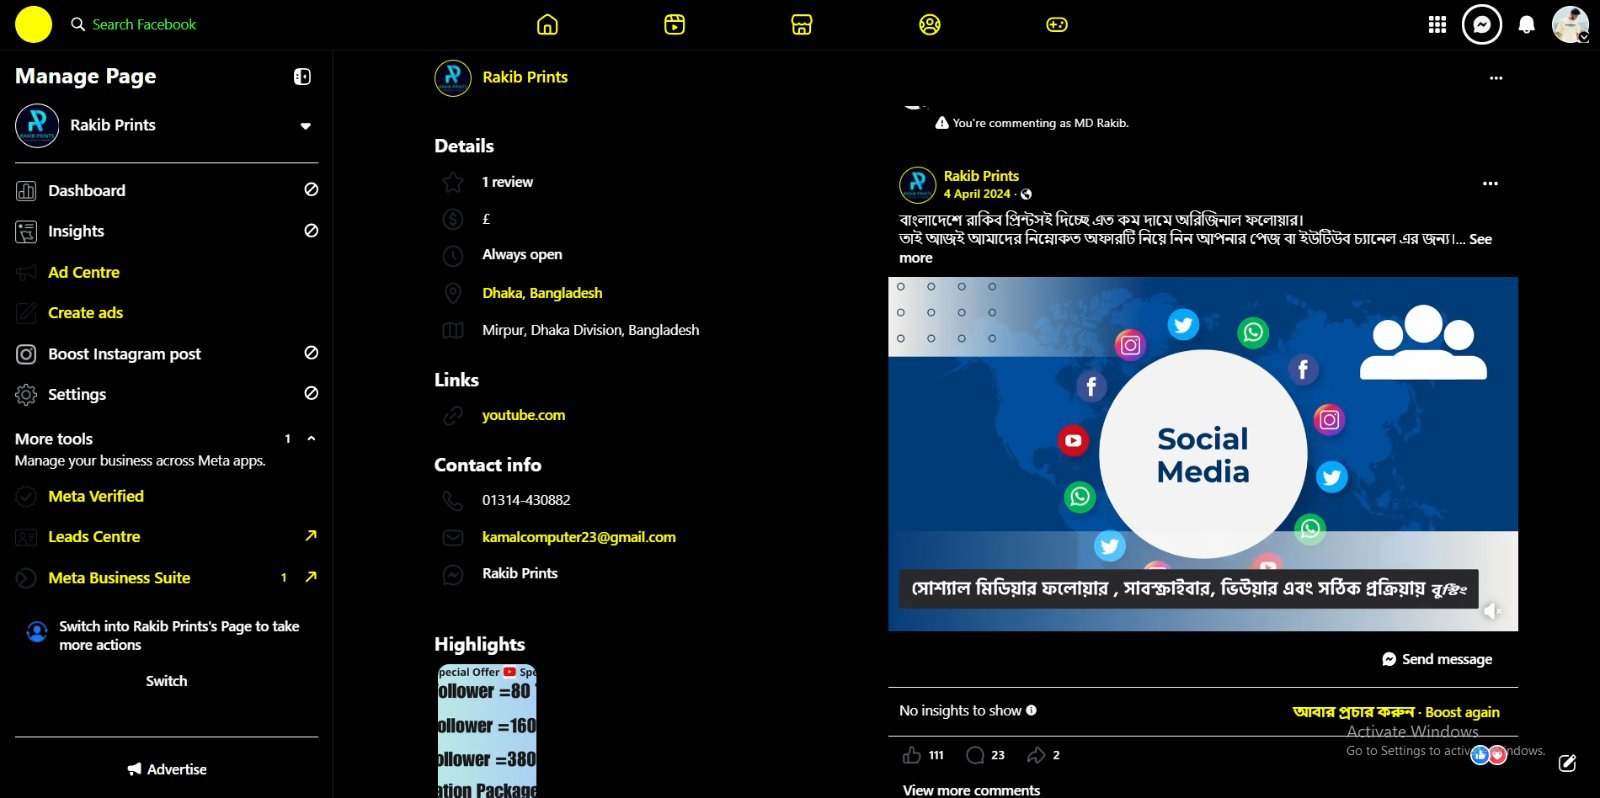Open the youtube.com link

[x=523, y=415]
